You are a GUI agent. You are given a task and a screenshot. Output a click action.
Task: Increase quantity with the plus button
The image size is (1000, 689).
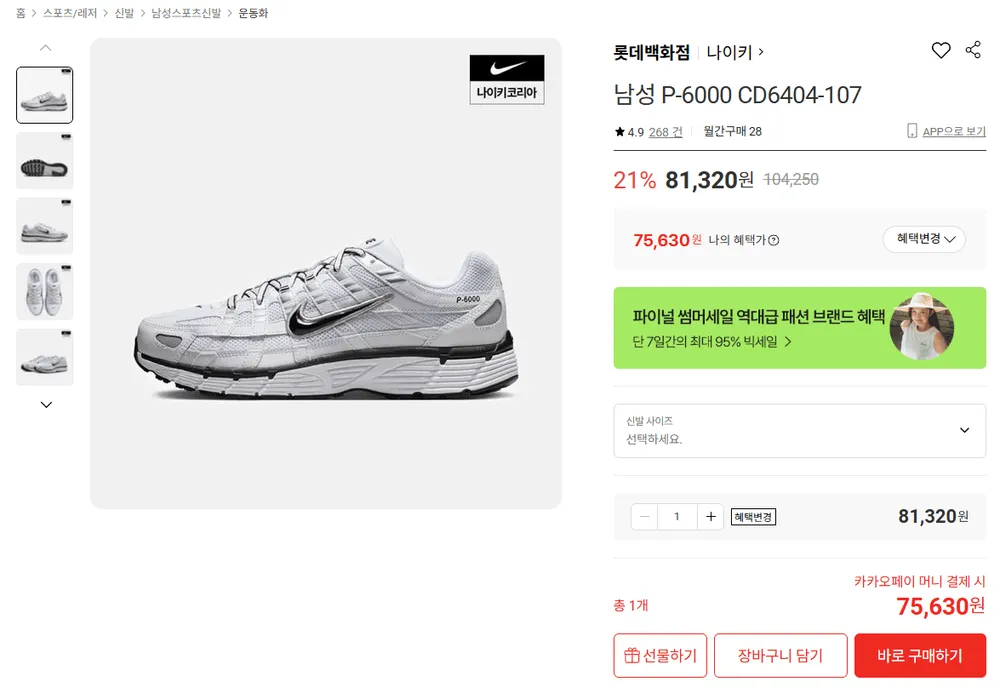[x=710, y=517]
